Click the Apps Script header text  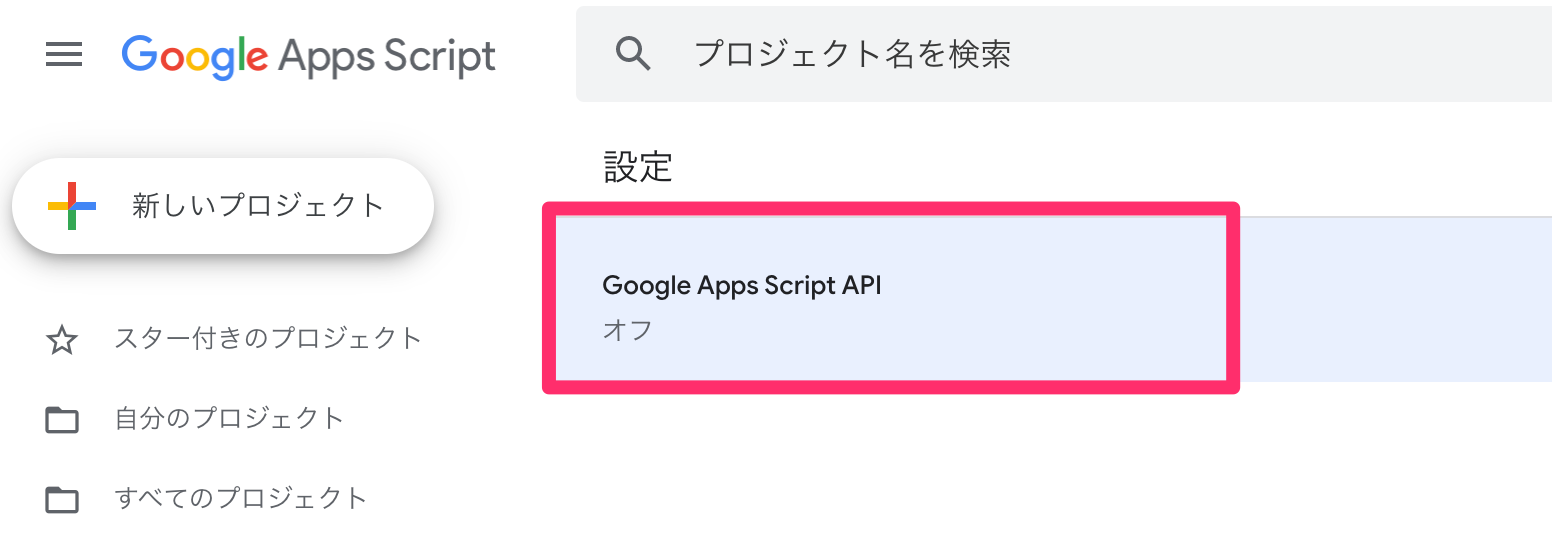coord(386,56)
